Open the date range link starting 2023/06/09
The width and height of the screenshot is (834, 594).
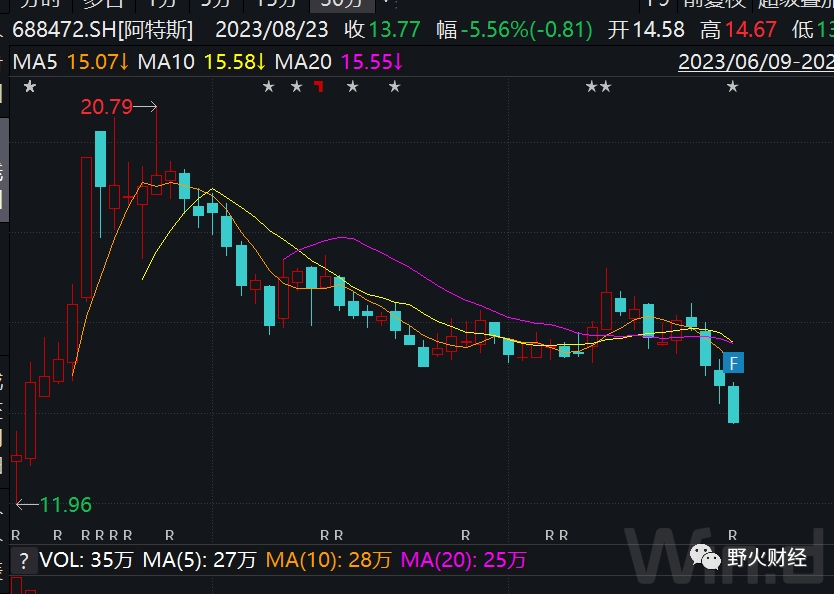[756, 62]
